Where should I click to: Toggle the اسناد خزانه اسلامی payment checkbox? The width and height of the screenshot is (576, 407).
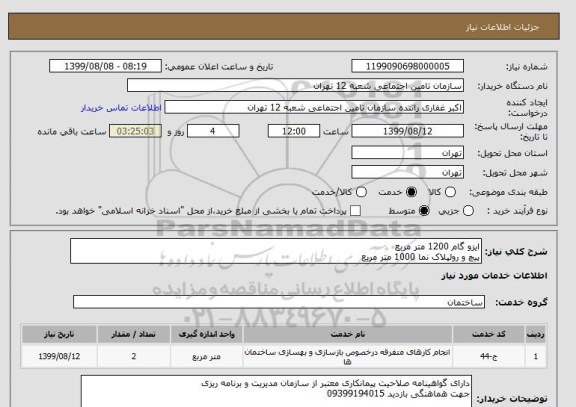(x=355, y=211)
